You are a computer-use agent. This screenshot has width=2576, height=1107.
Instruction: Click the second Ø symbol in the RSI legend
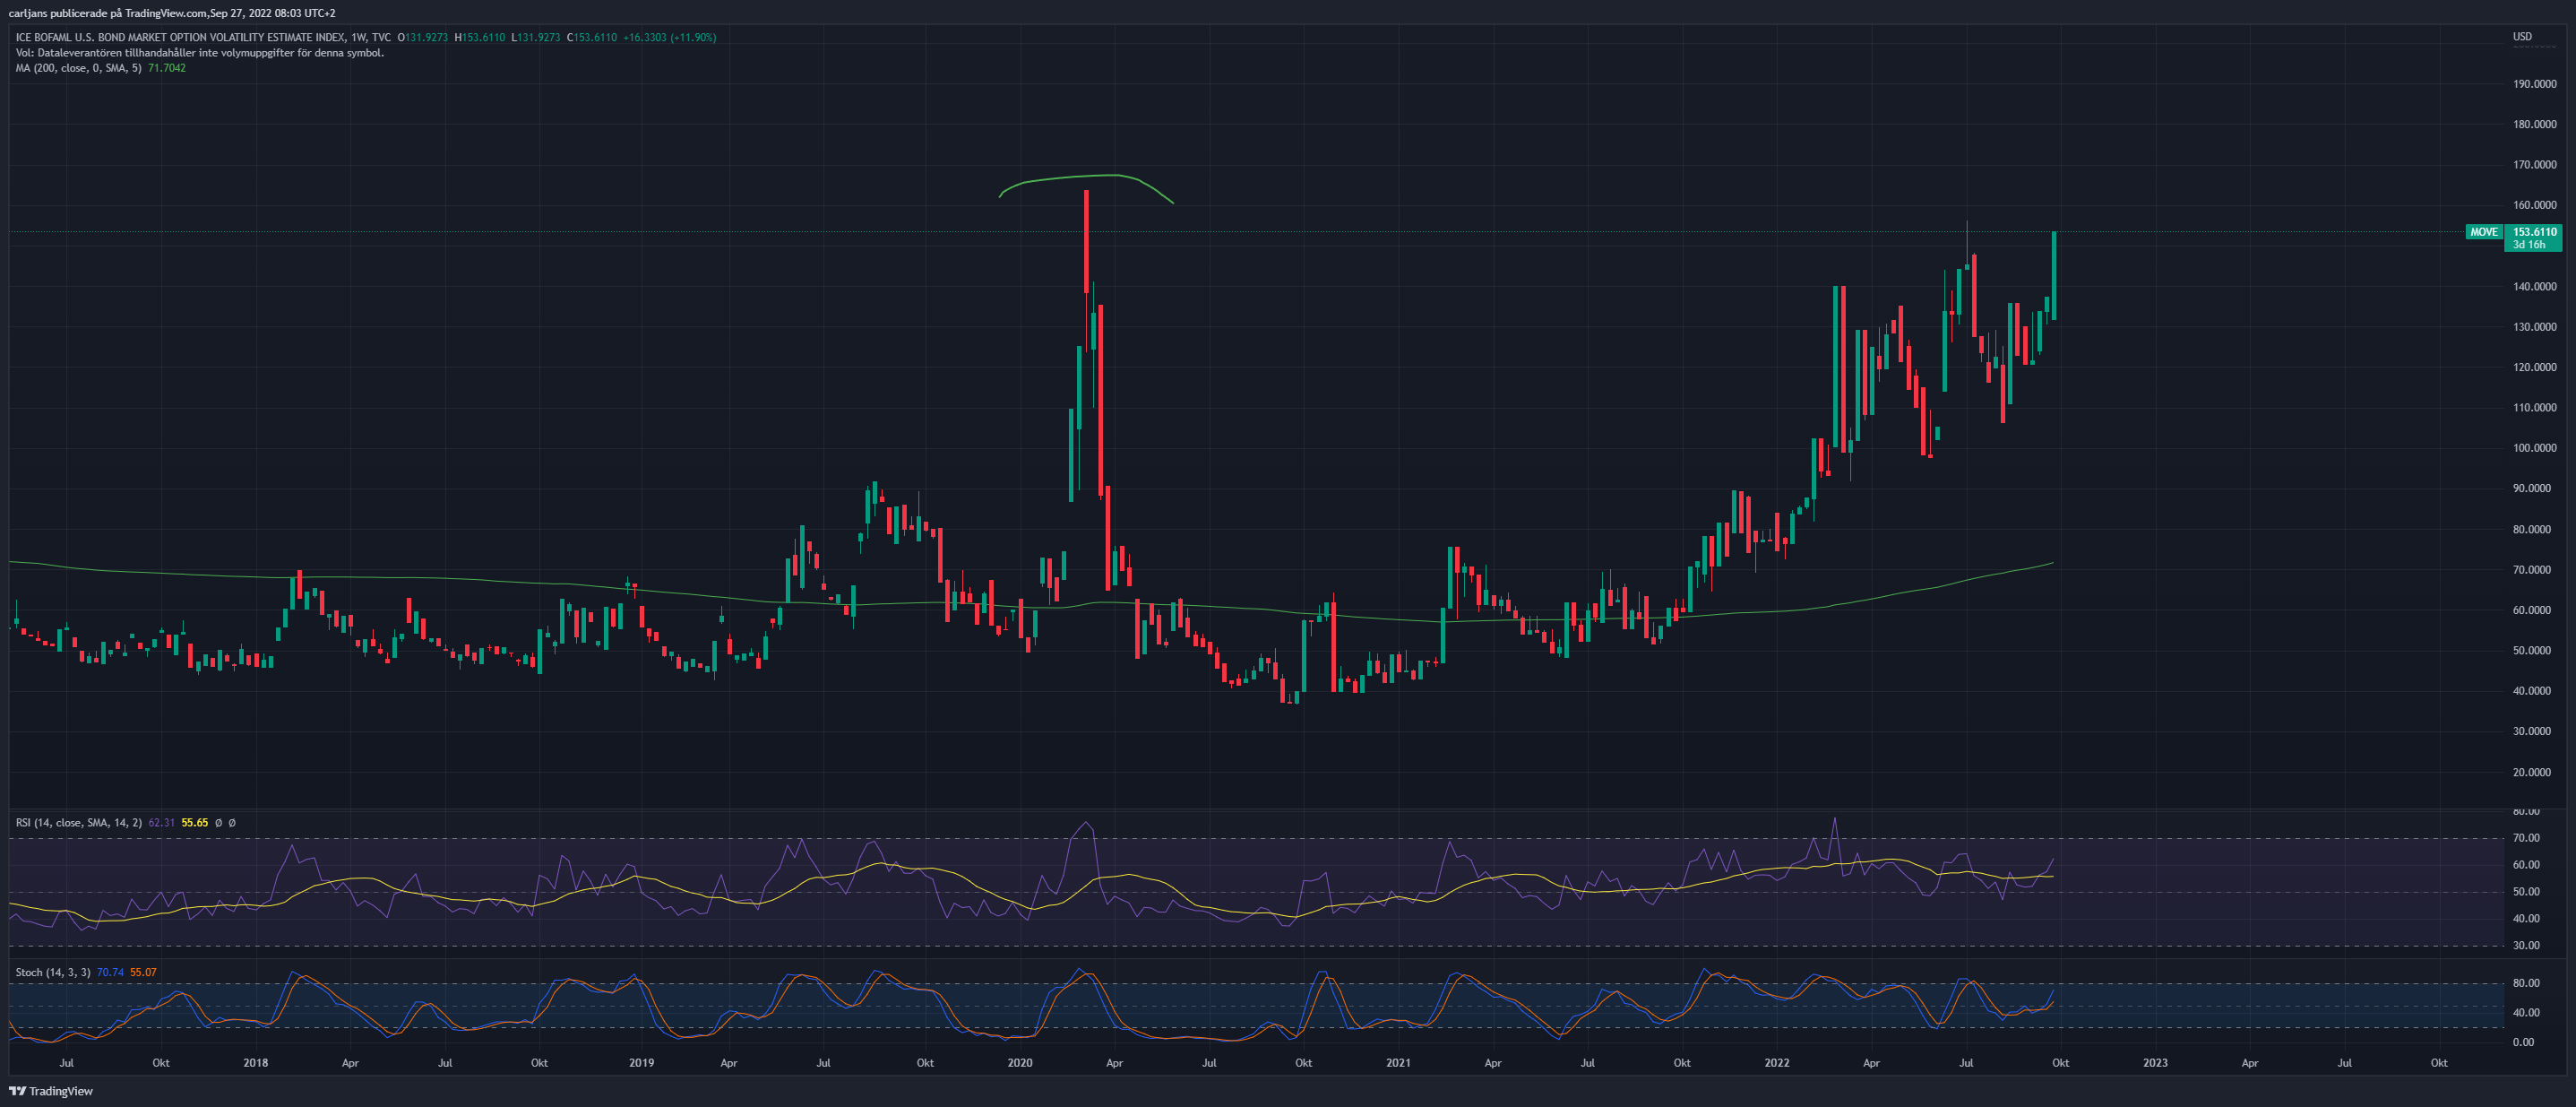tap(232, 823)
